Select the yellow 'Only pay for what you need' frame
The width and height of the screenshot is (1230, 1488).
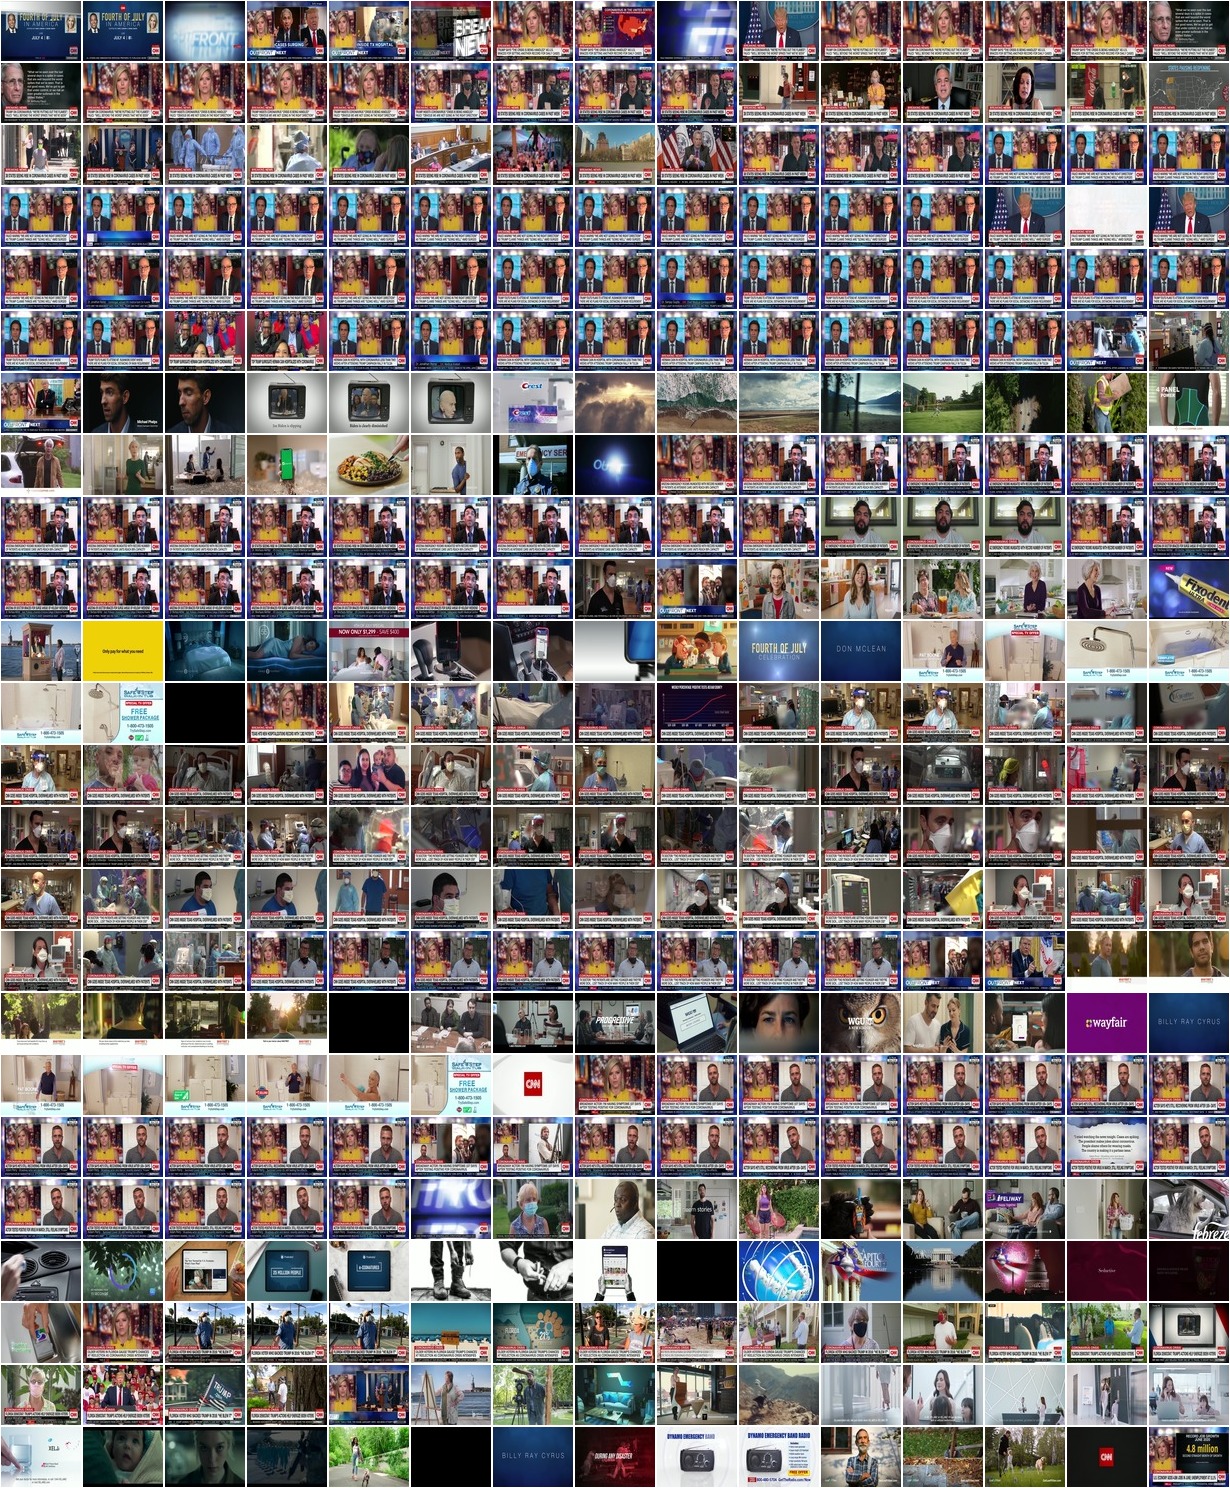click(123, 650)
